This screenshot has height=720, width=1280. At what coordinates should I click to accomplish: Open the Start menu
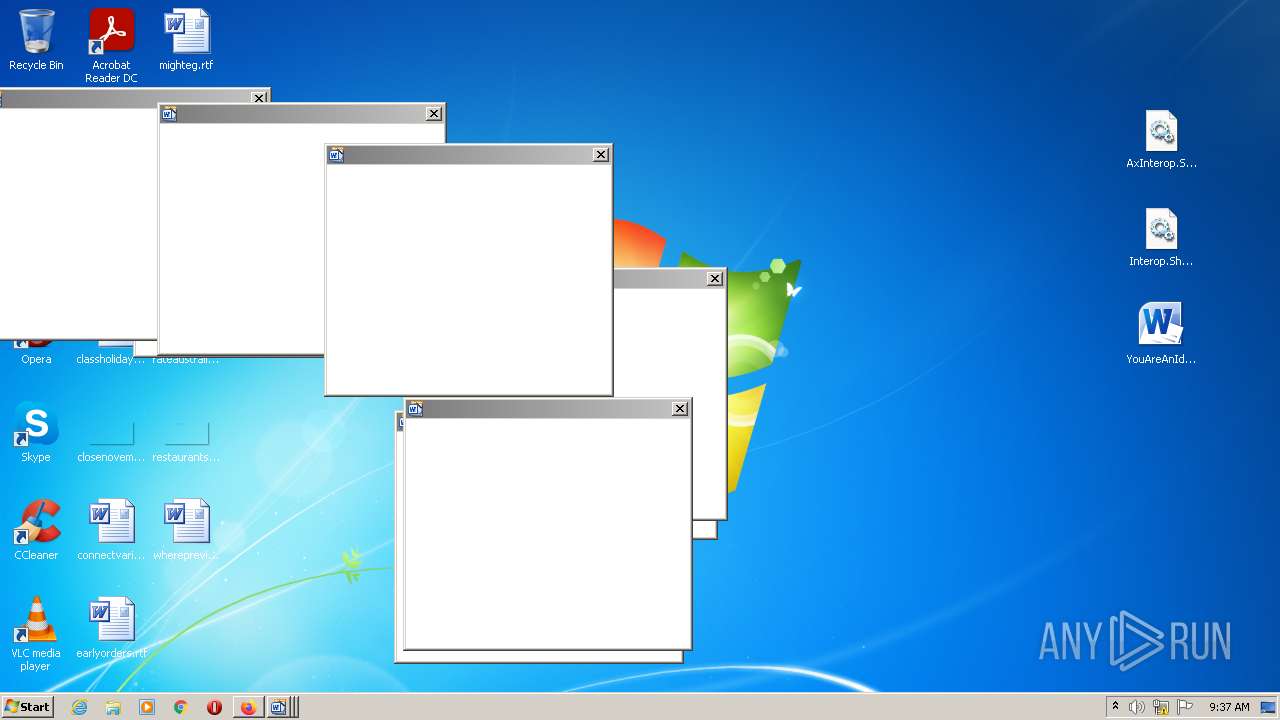27,707
